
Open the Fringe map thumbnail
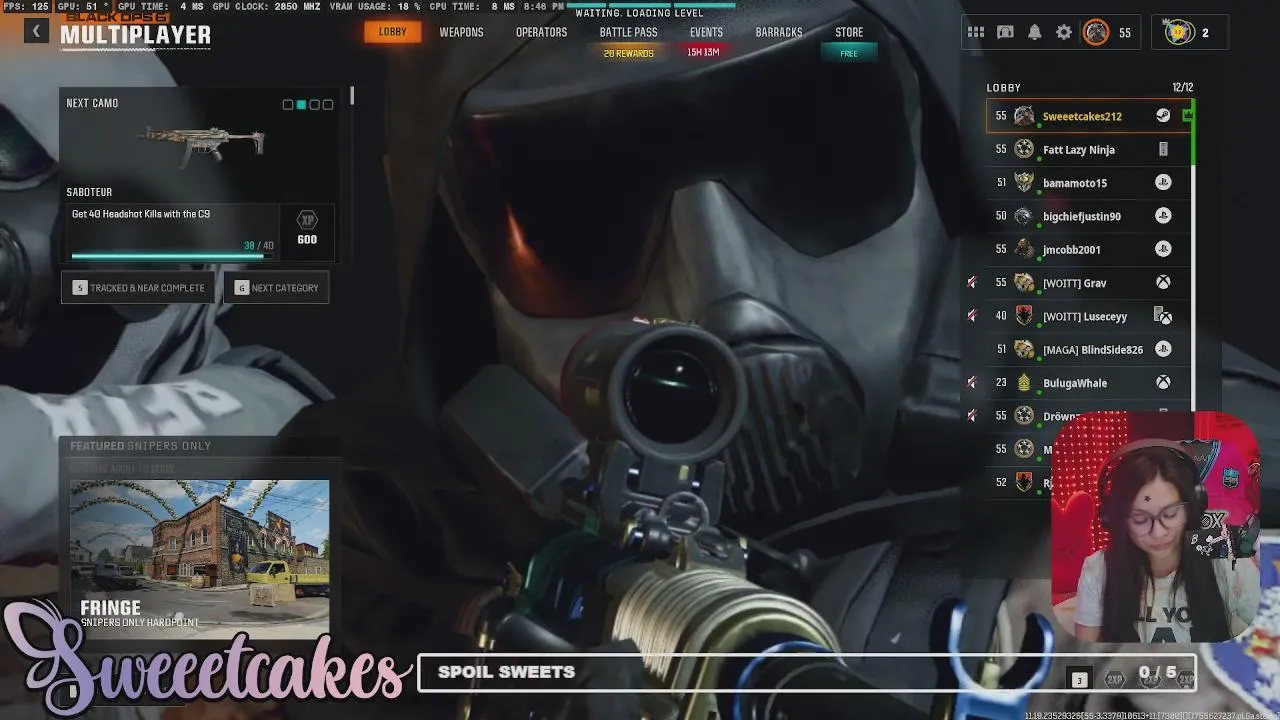click(x=200, y=558)
